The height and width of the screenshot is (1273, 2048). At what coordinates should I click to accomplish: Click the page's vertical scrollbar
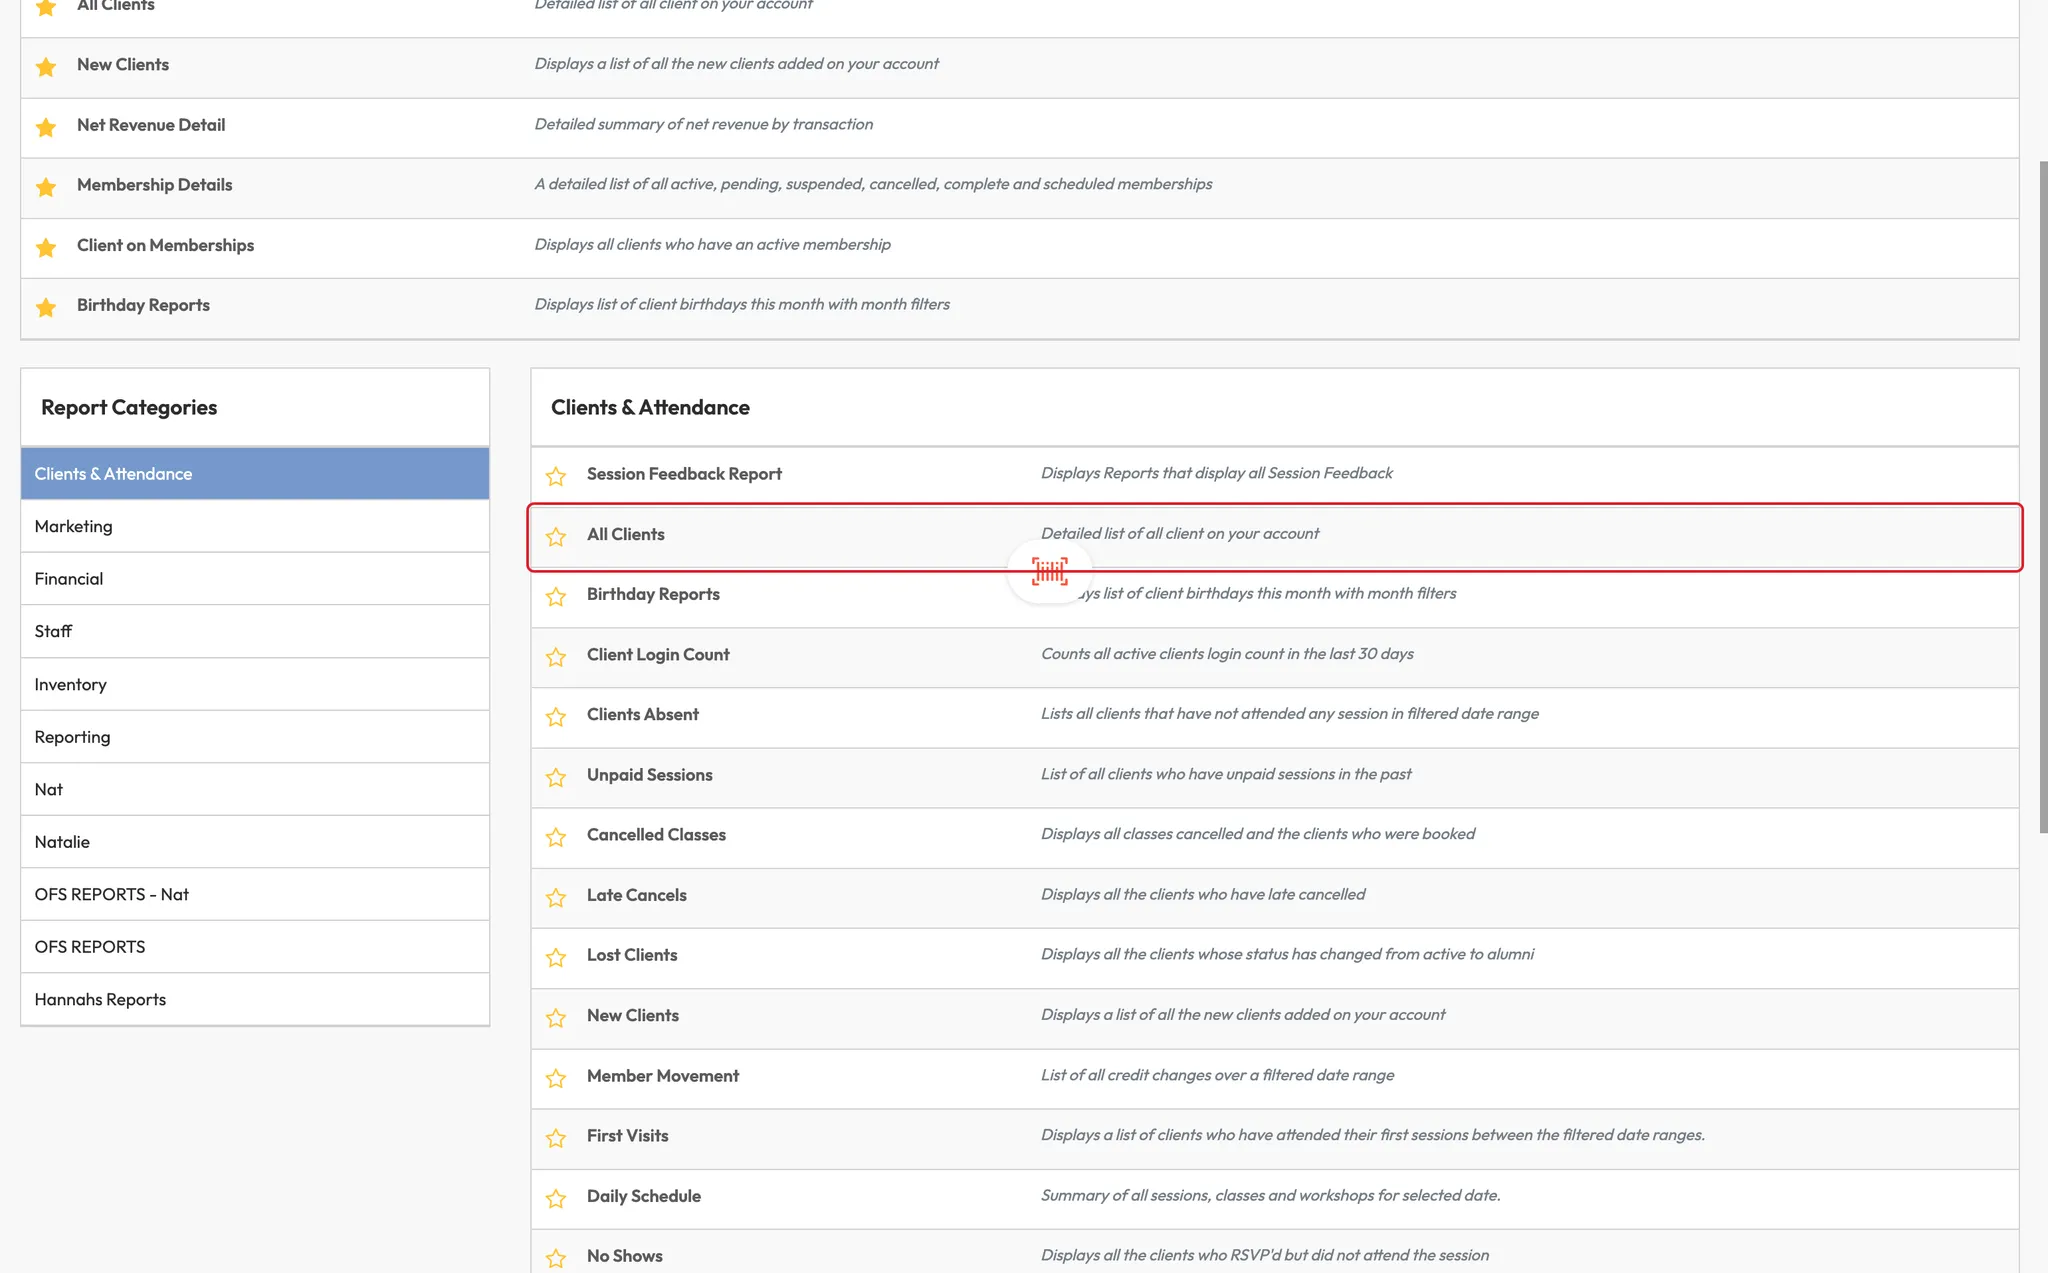pos(2043,495)
